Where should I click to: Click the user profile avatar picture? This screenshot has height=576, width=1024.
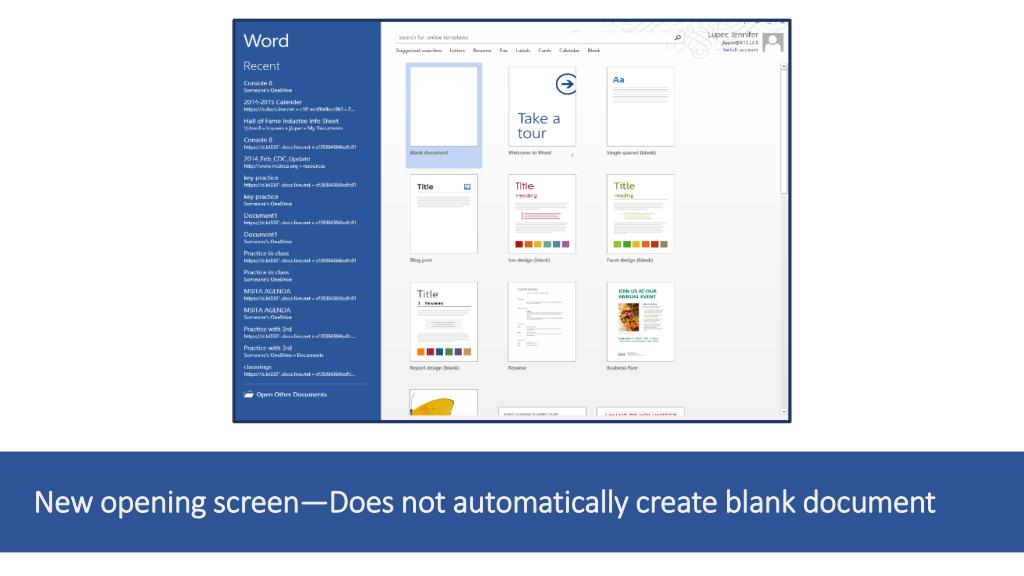773,42
